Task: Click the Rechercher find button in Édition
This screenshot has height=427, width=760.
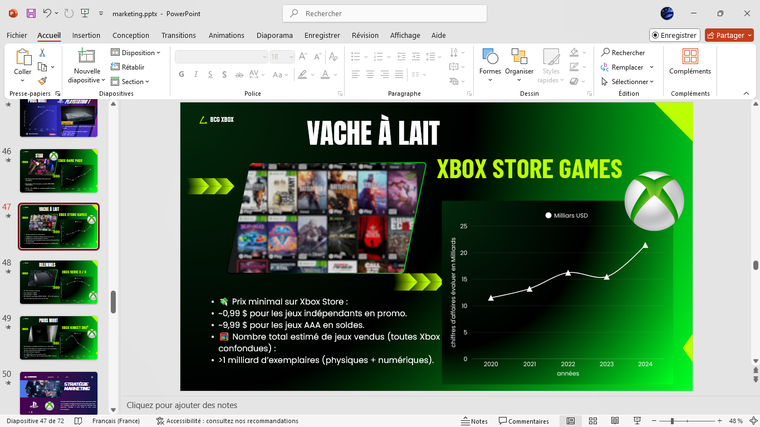Action: tap(623, 52)
